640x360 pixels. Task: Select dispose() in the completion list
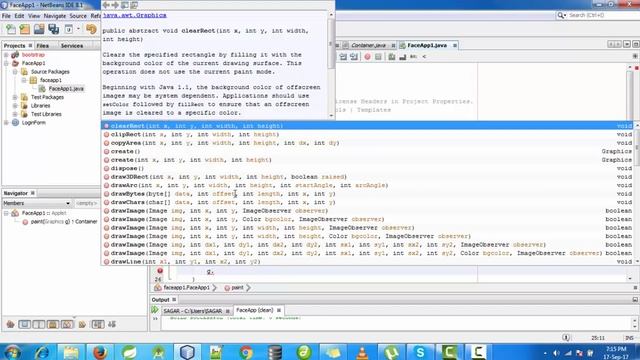point(367,168)
